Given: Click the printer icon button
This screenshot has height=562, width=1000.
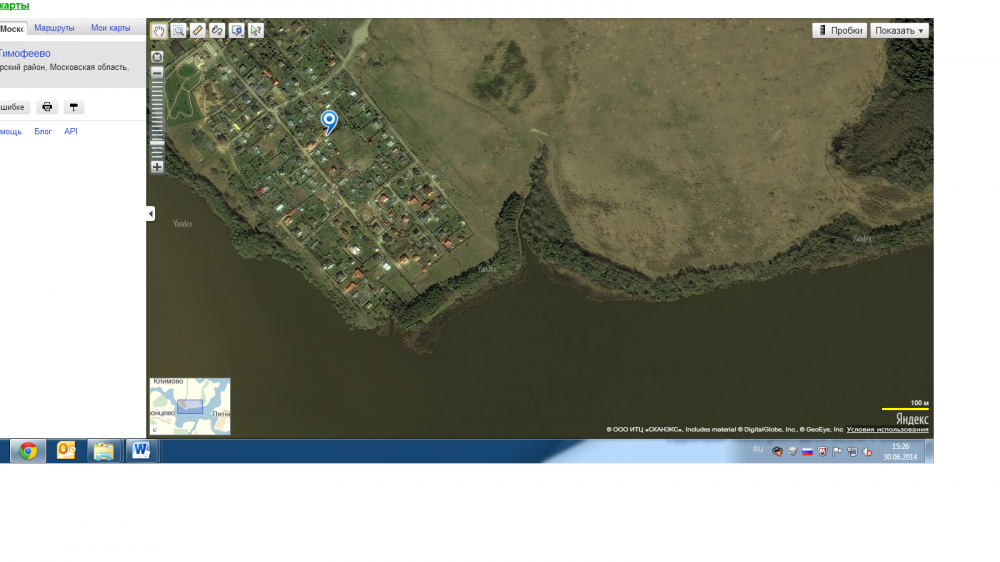Looking at the screenshot, I should (x=47, y=107).
